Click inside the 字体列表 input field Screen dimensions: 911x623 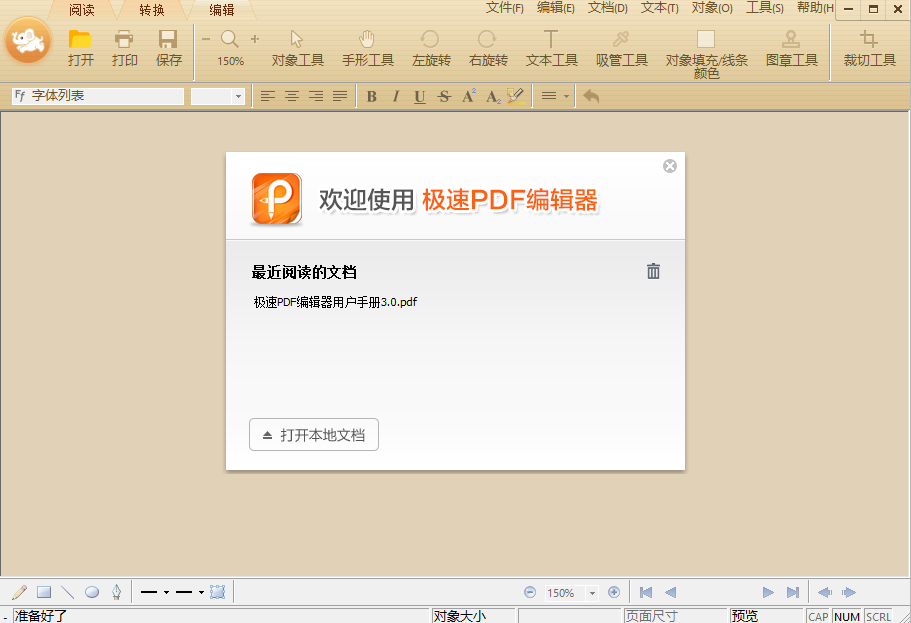(100, 96)
